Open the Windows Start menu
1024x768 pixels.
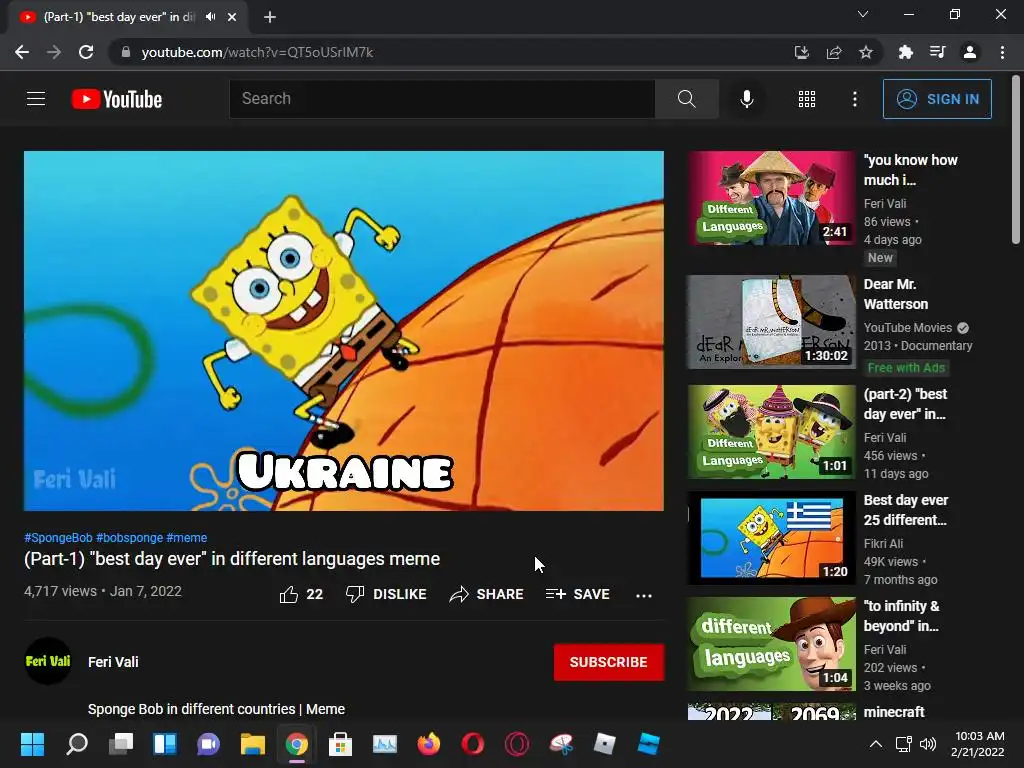click(x=32, y=744)
